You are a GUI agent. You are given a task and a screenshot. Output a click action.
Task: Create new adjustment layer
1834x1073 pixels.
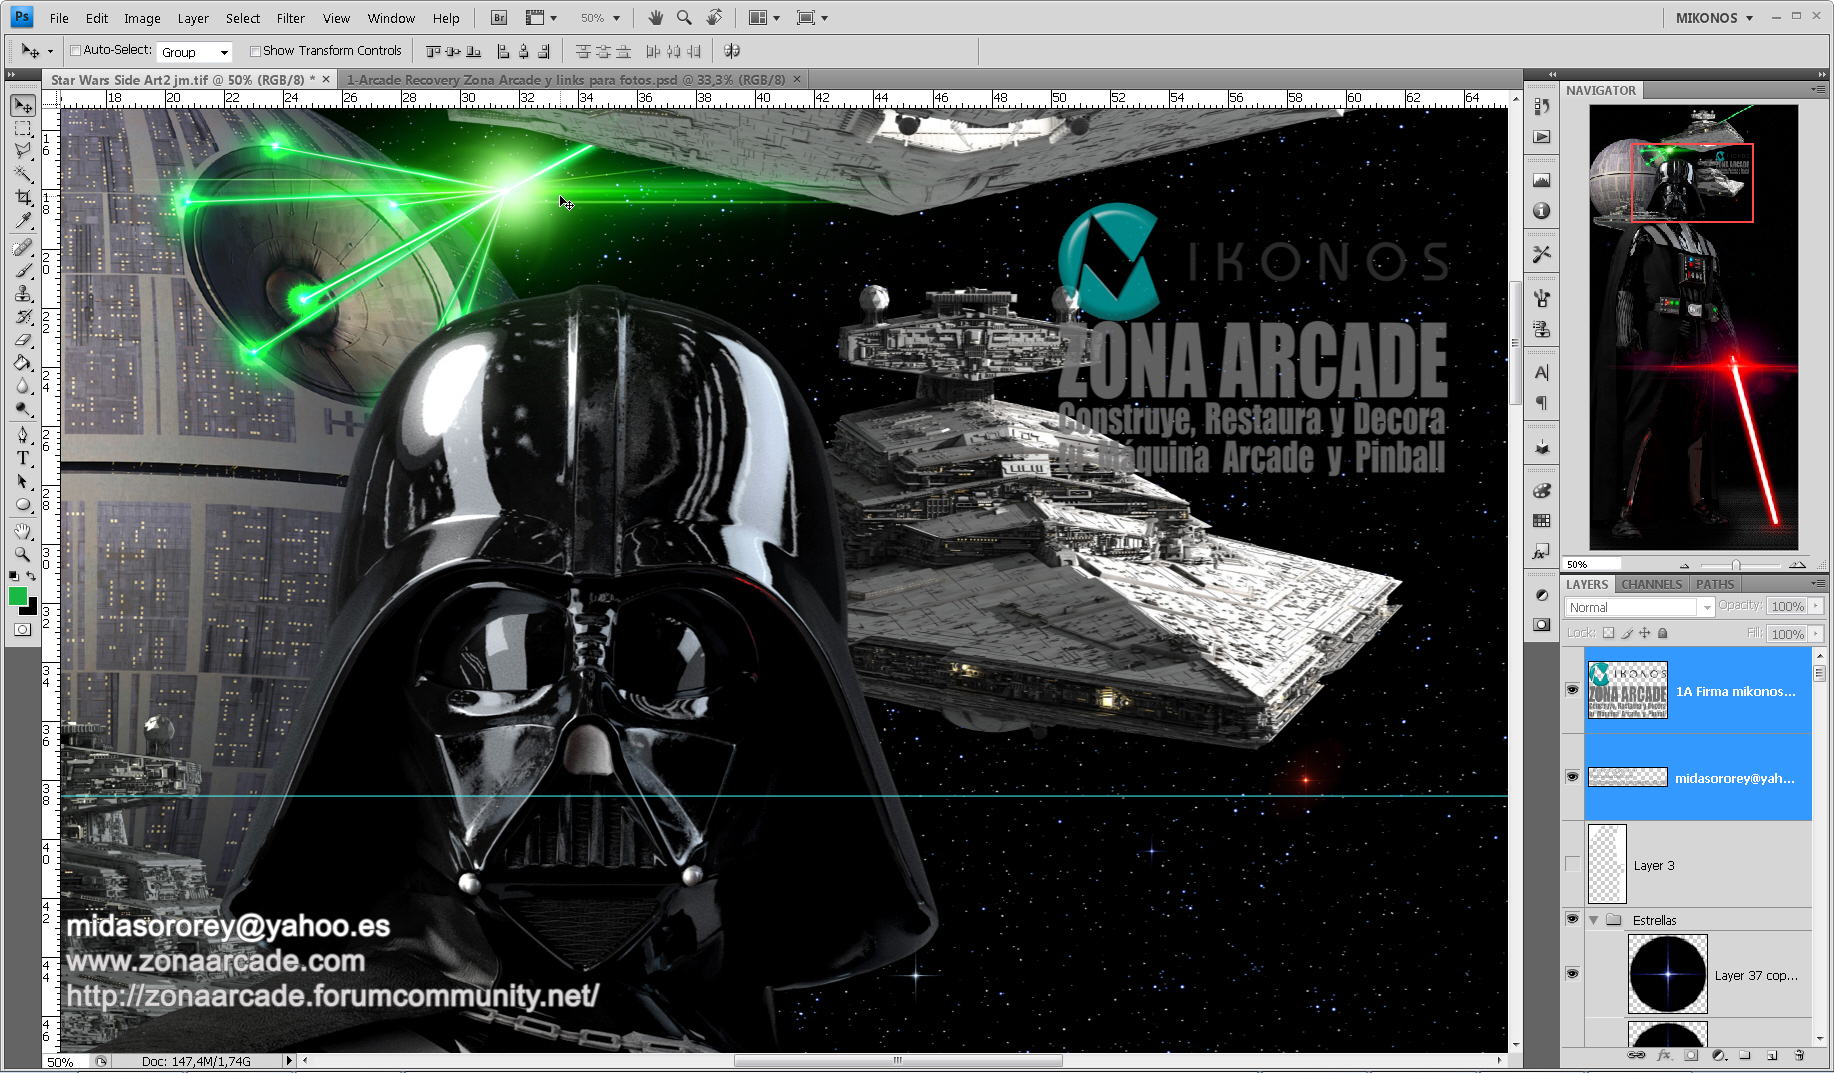pyautogui.click(x=1718, y=1055)
